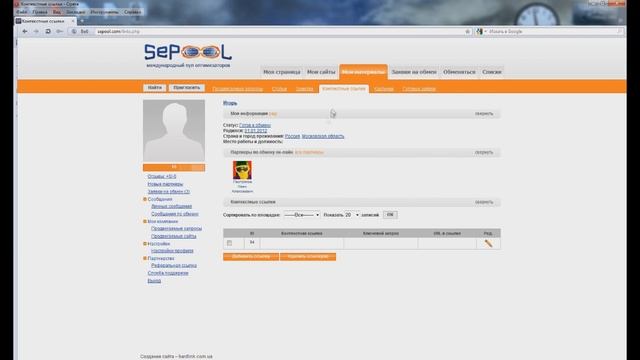640x360 pixels.
Task: Click the orange 'Добавить ссылку' button
Action: (251, 256)
